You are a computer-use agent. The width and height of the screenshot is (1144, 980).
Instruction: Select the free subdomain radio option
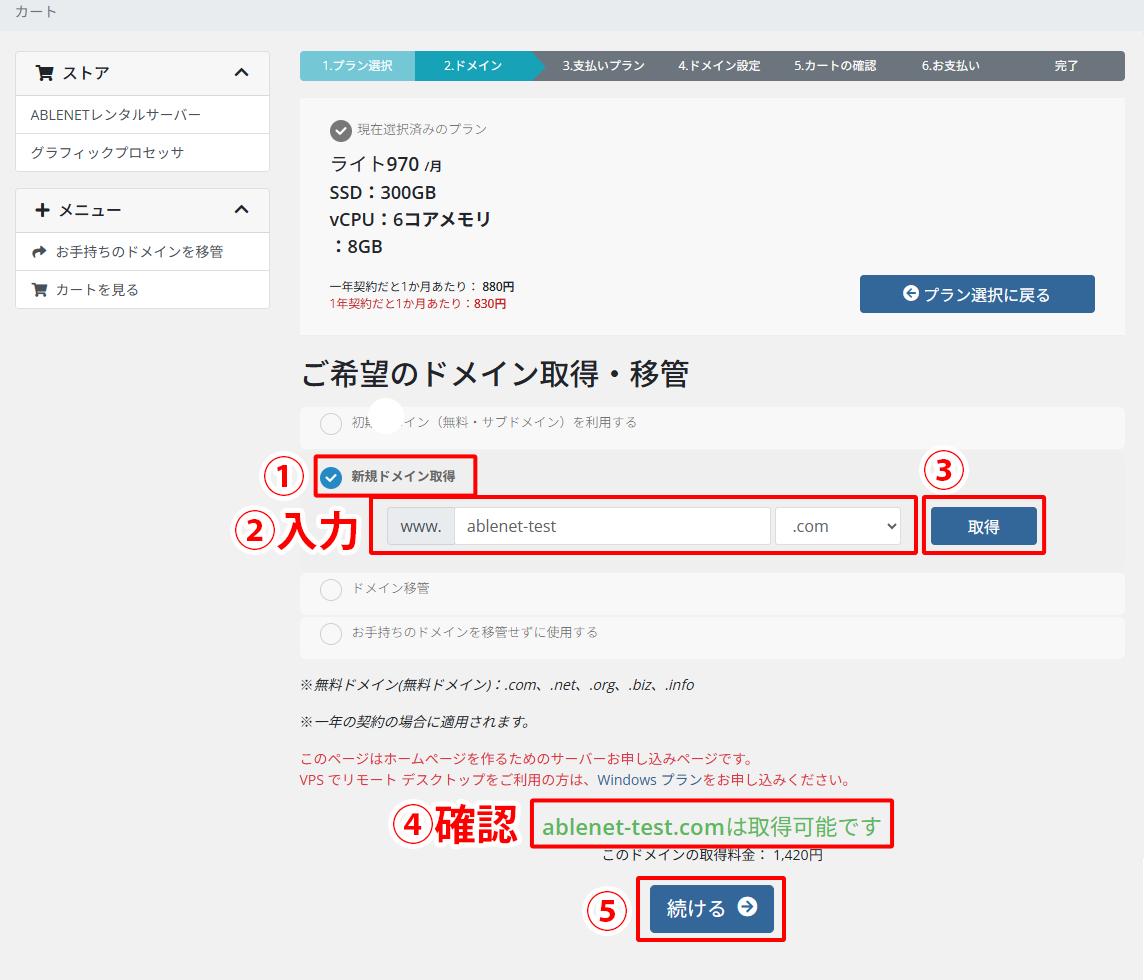tap(331, 424)
